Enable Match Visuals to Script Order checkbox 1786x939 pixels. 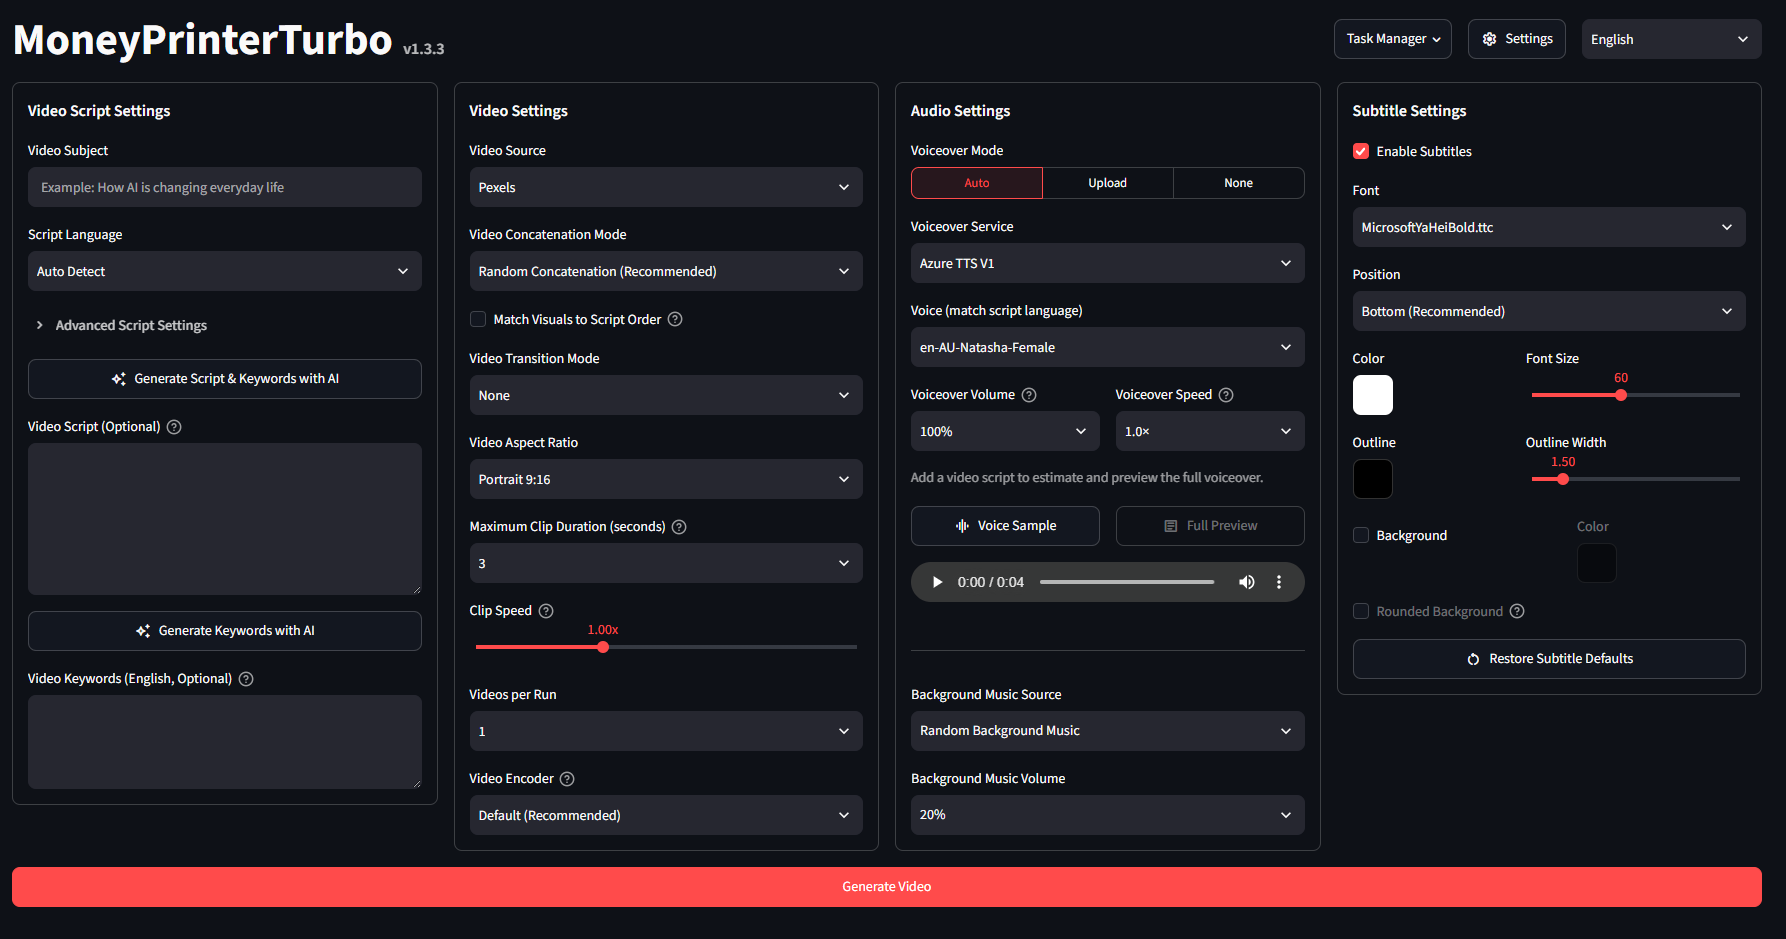(x=478, y=319)
